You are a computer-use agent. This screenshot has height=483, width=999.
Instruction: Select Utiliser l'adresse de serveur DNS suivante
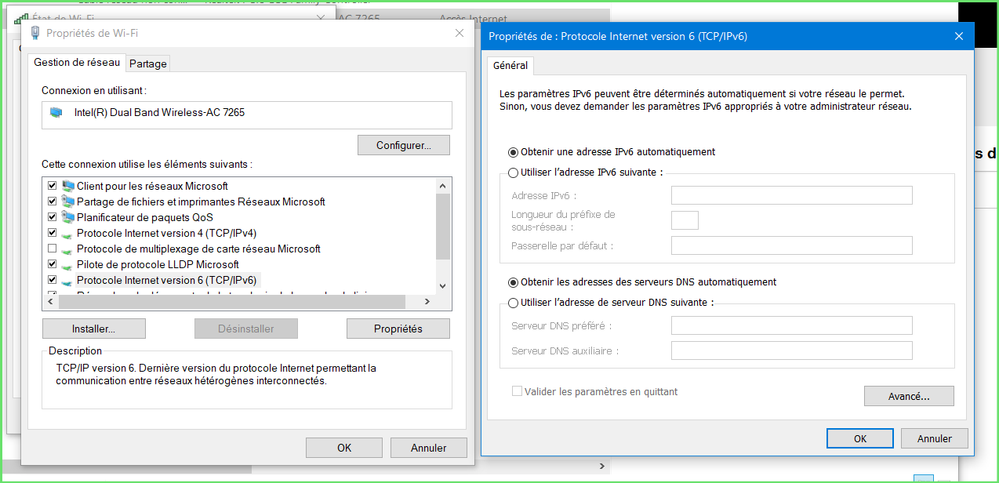[513, 303]
